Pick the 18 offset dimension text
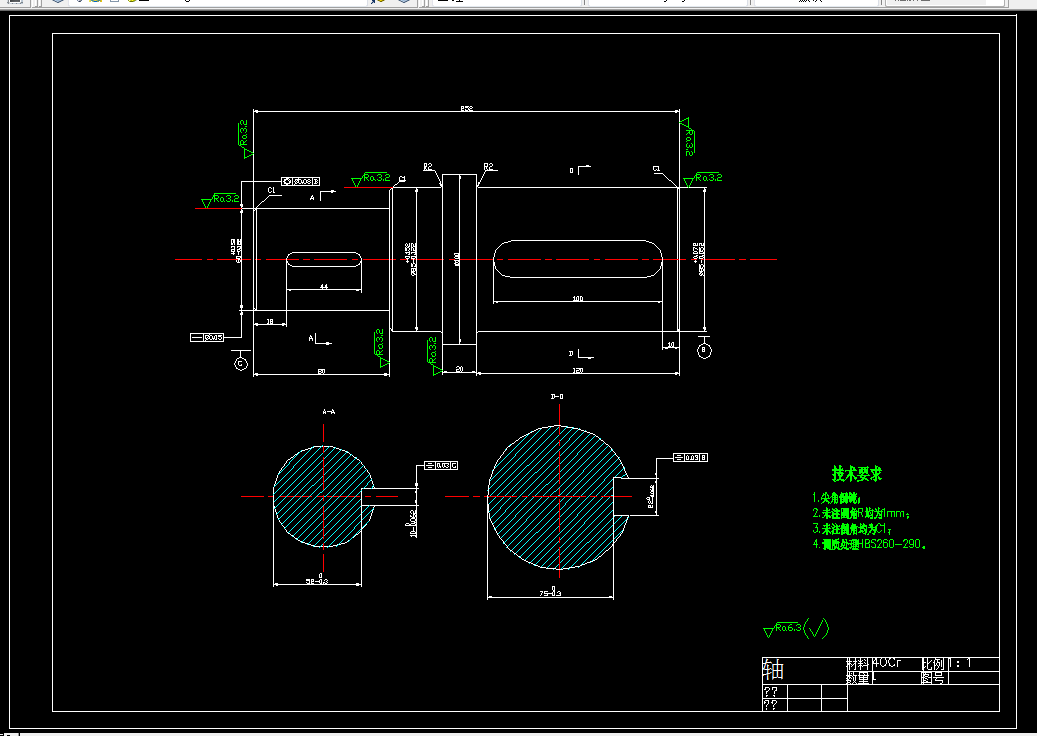The image size is (1037, 736). coord(270,321)
